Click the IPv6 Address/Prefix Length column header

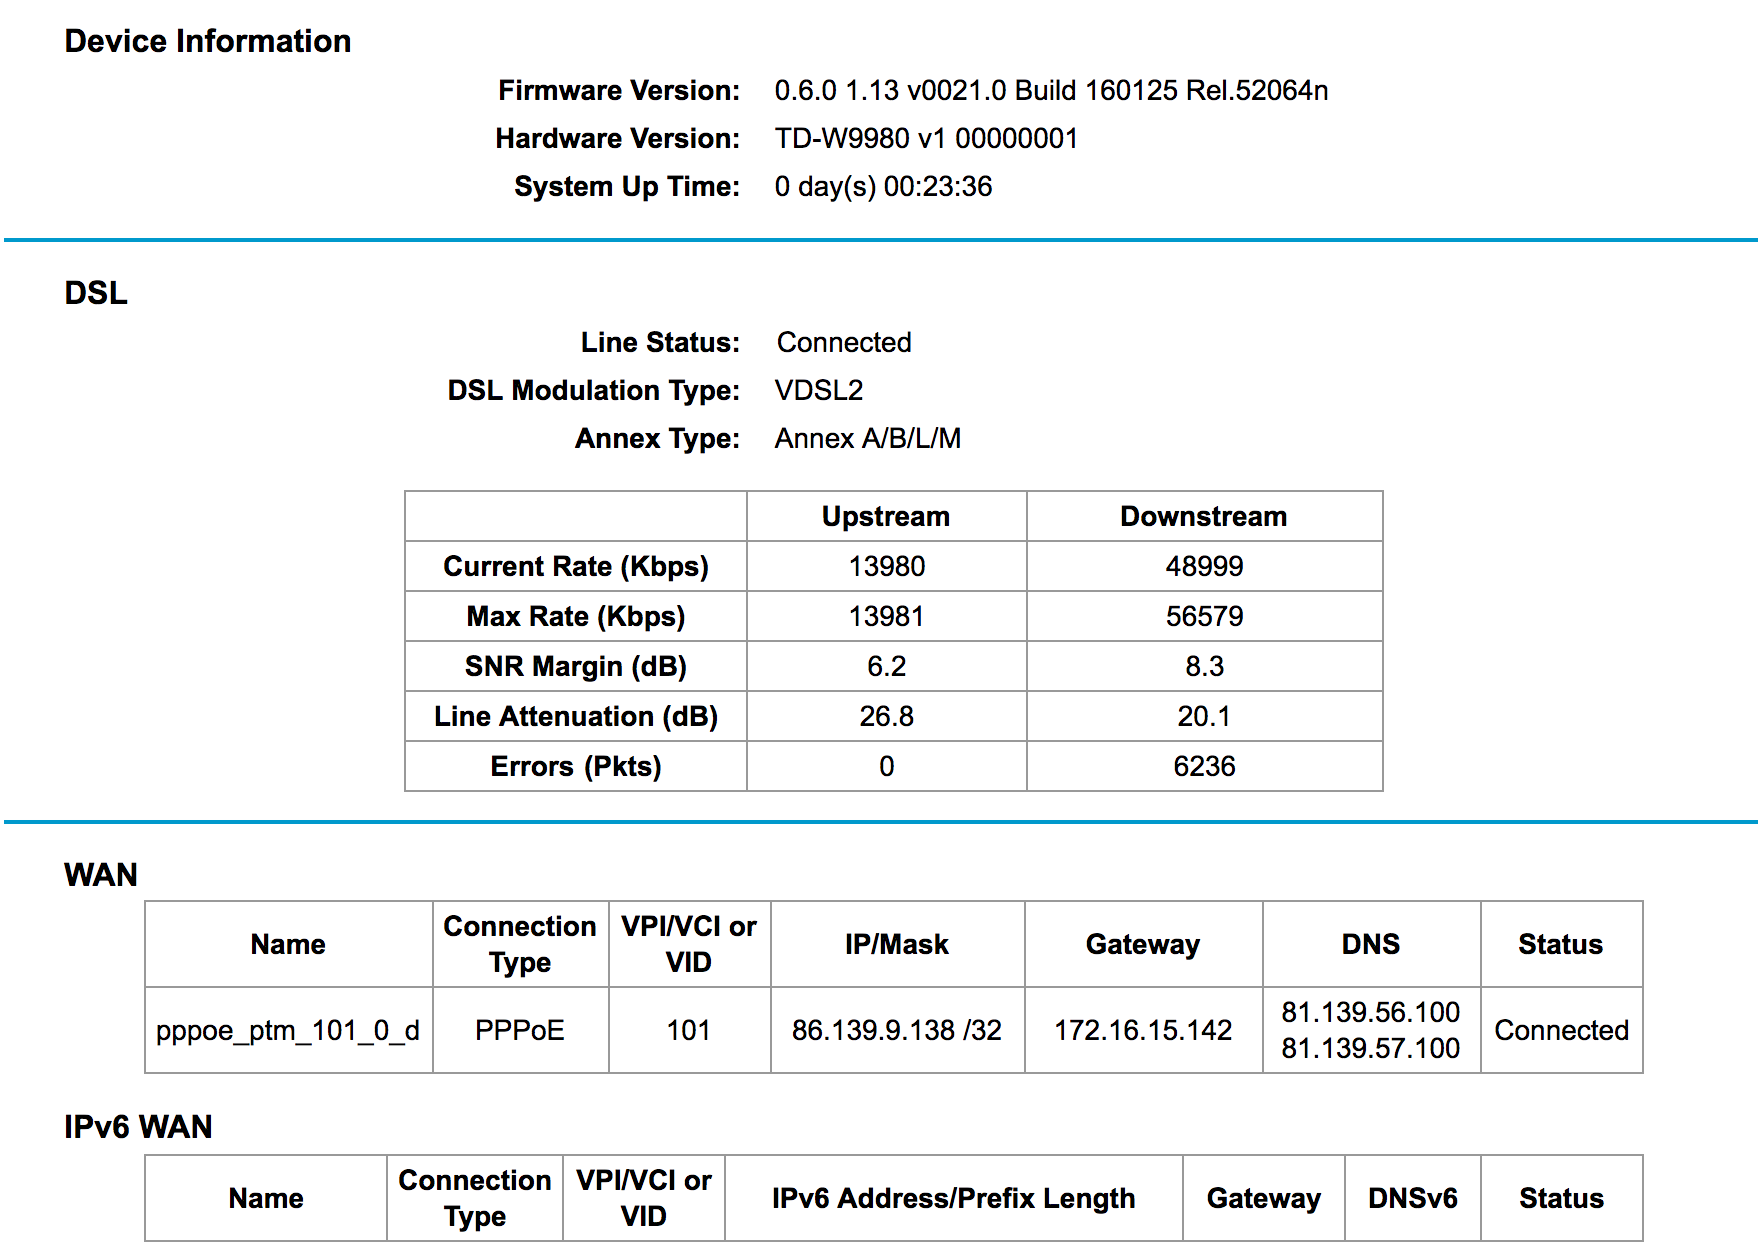[x=953, y=1198]
